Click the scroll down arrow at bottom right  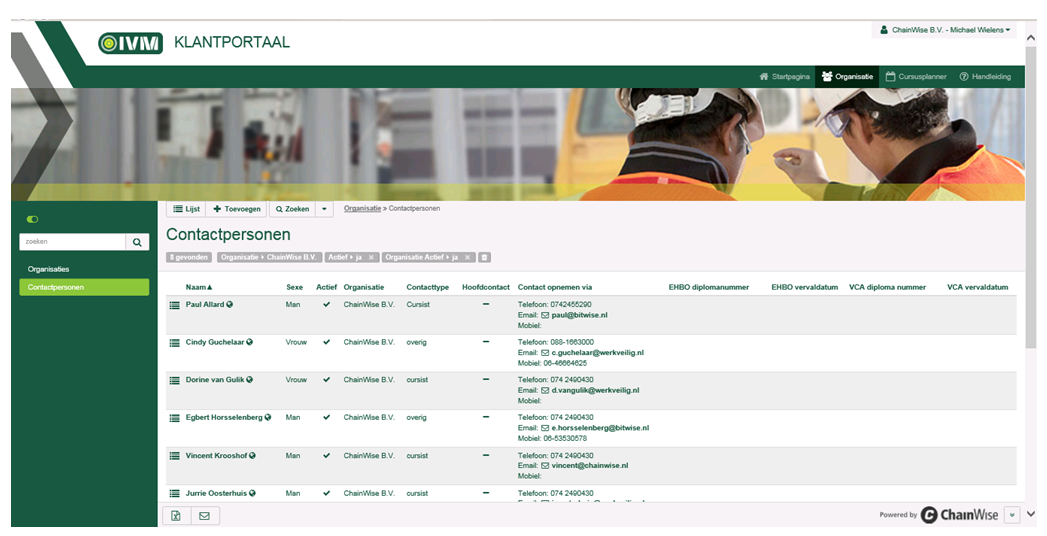click(x=1030, y=514)
